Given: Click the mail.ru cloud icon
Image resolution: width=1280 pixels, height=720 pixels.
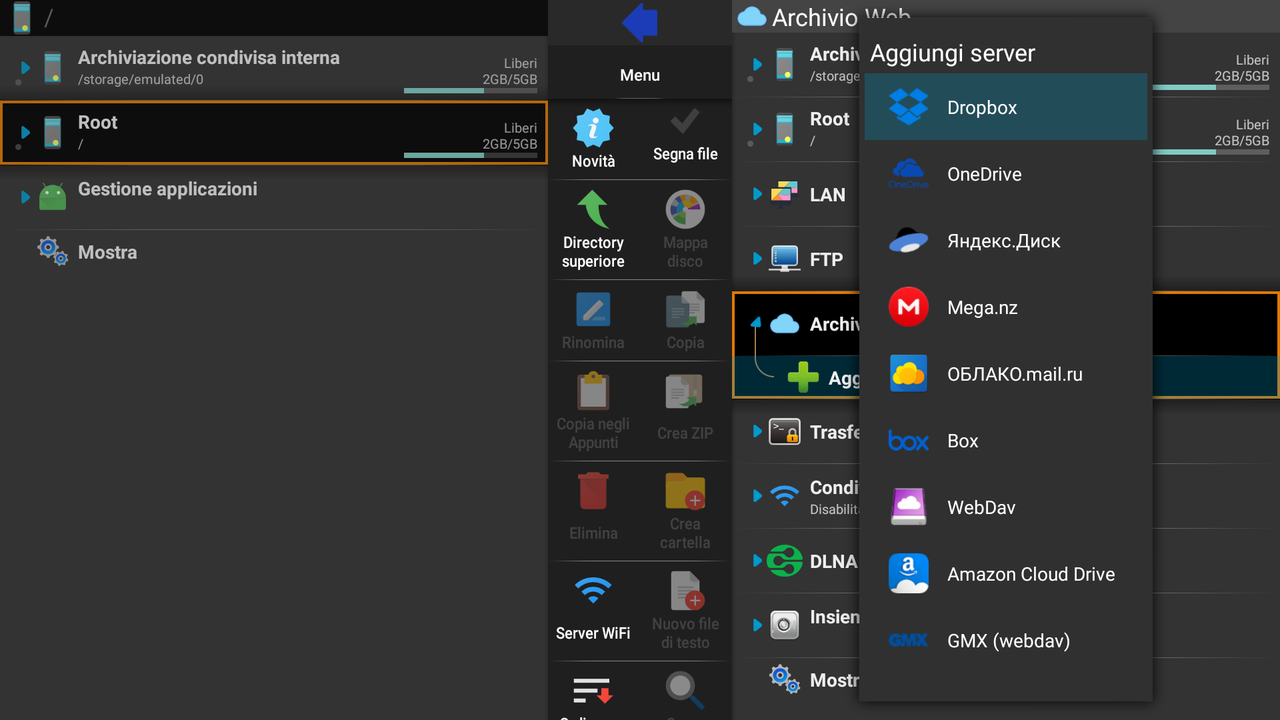Looking at the screenshot, I should pyautogui.click(x=908, y=374).
